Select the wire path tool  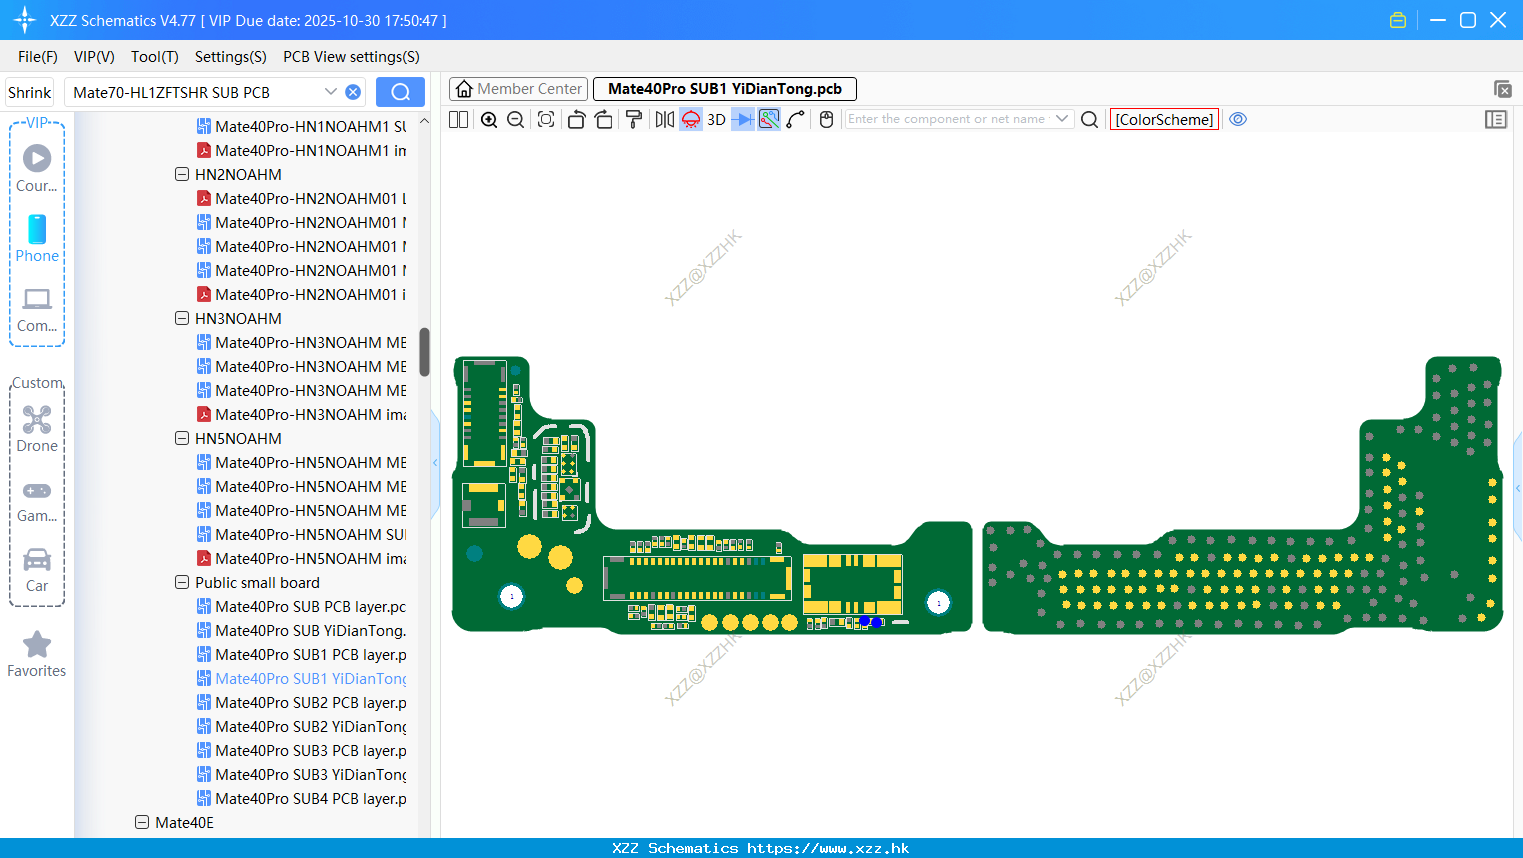point(796,119)
